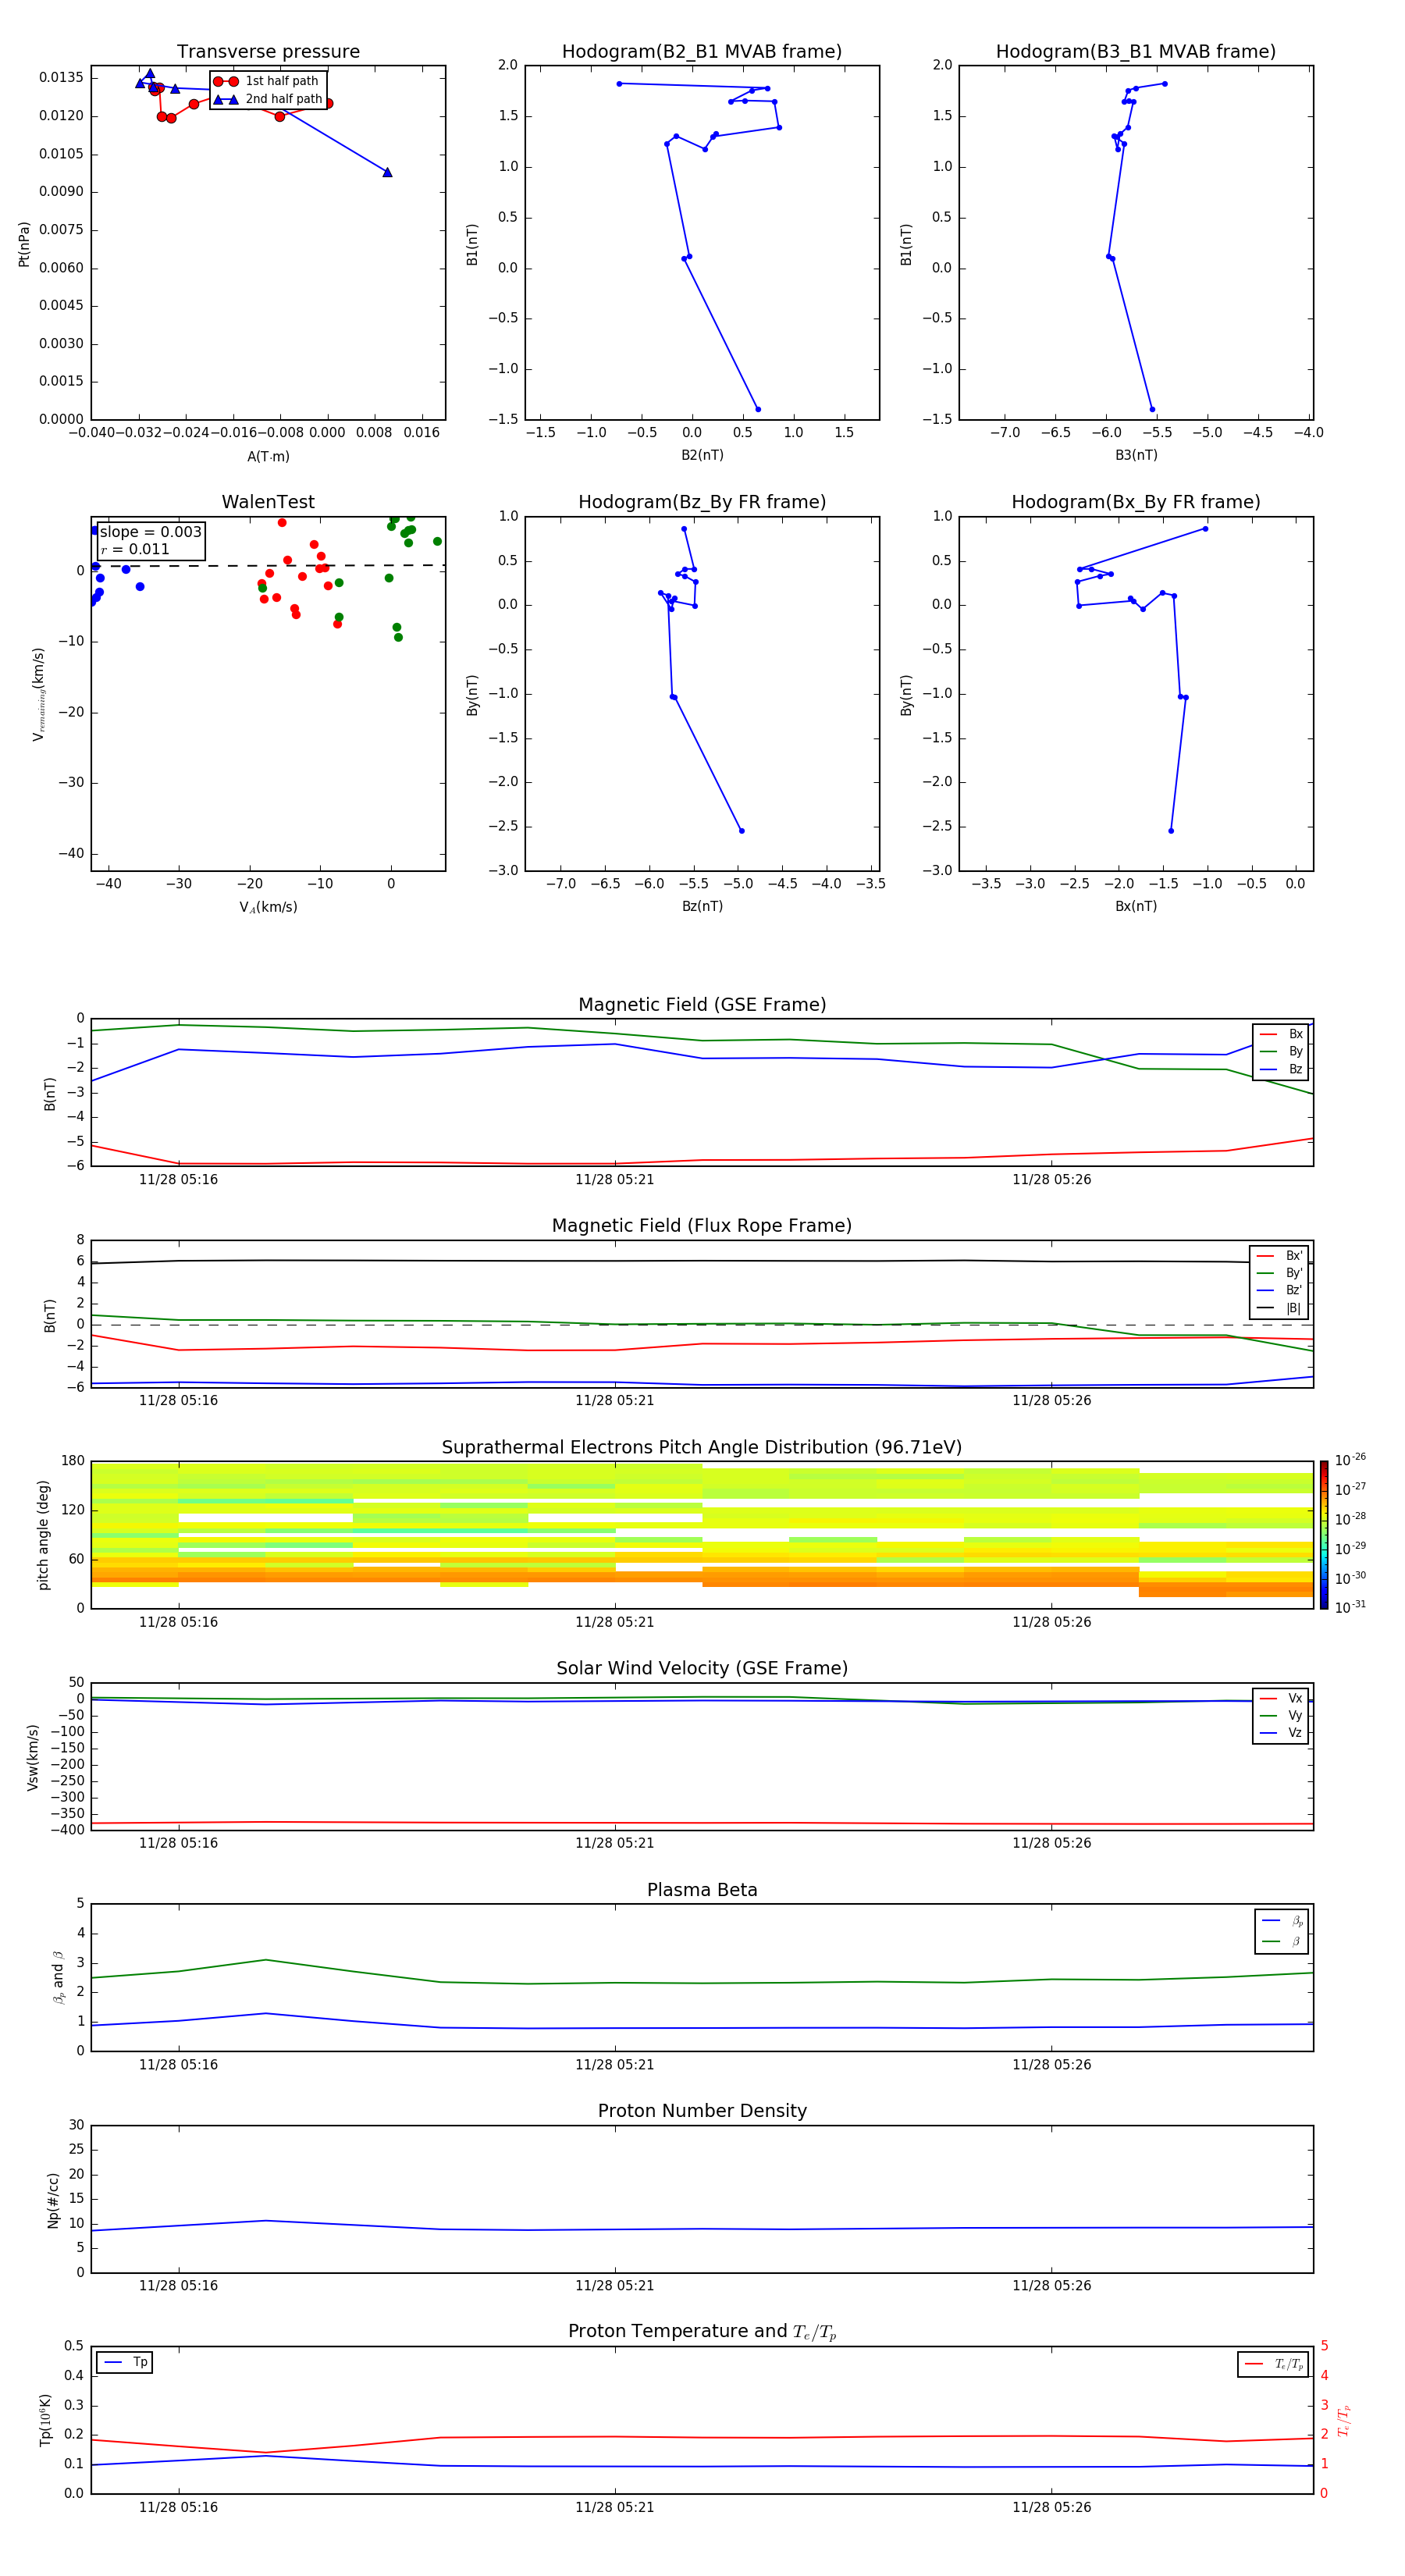This screenshot has height=2576, width=1405.
Task: Click '11/28 05:26' tick under Plasma Beta plot
Action: tap(1051, 2065)
